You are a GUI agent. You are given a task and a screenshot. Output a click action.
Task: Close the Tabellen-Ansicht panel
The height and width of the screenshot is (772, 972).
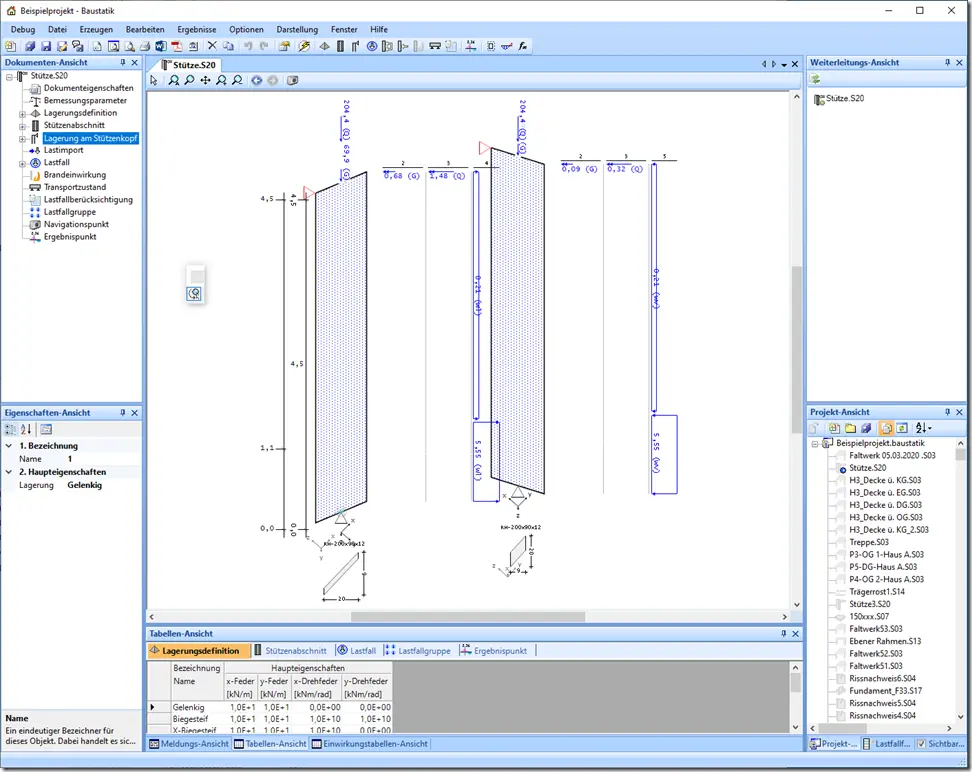[796, 634]
